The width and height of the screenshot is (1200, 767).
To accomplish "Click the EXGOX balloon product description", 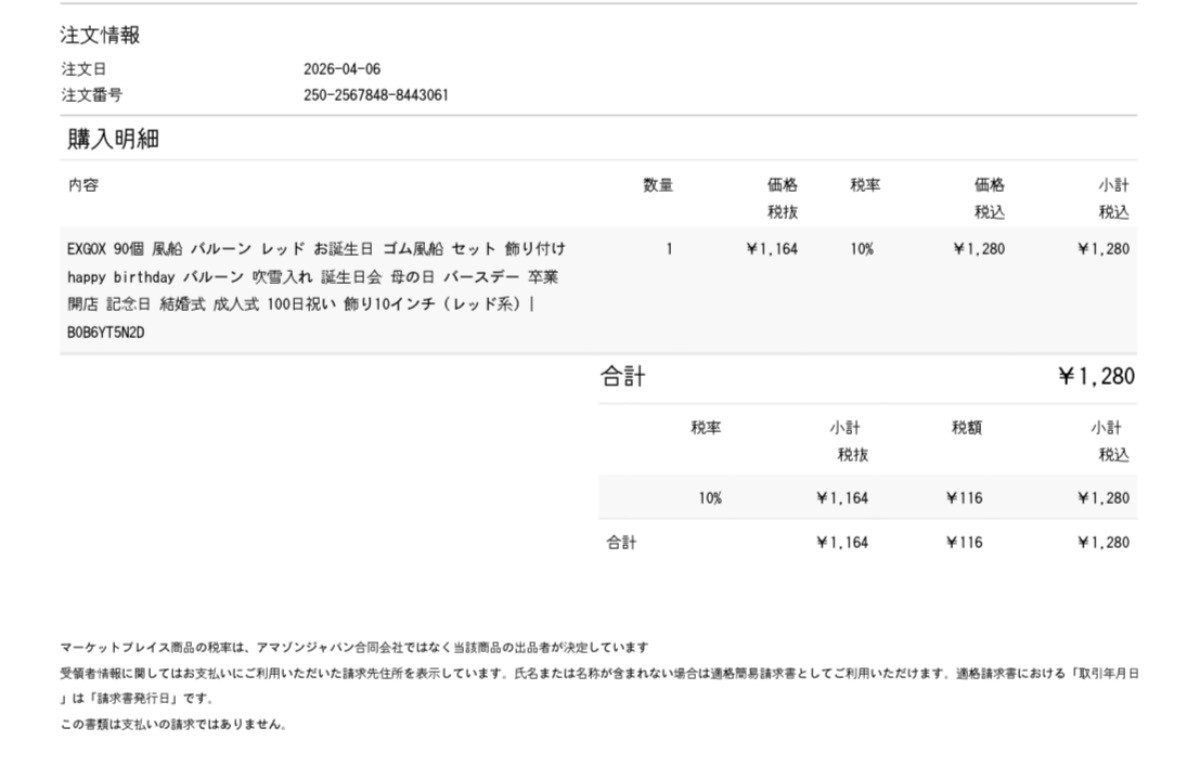I will pyautogui.click(x=316, y=276).
